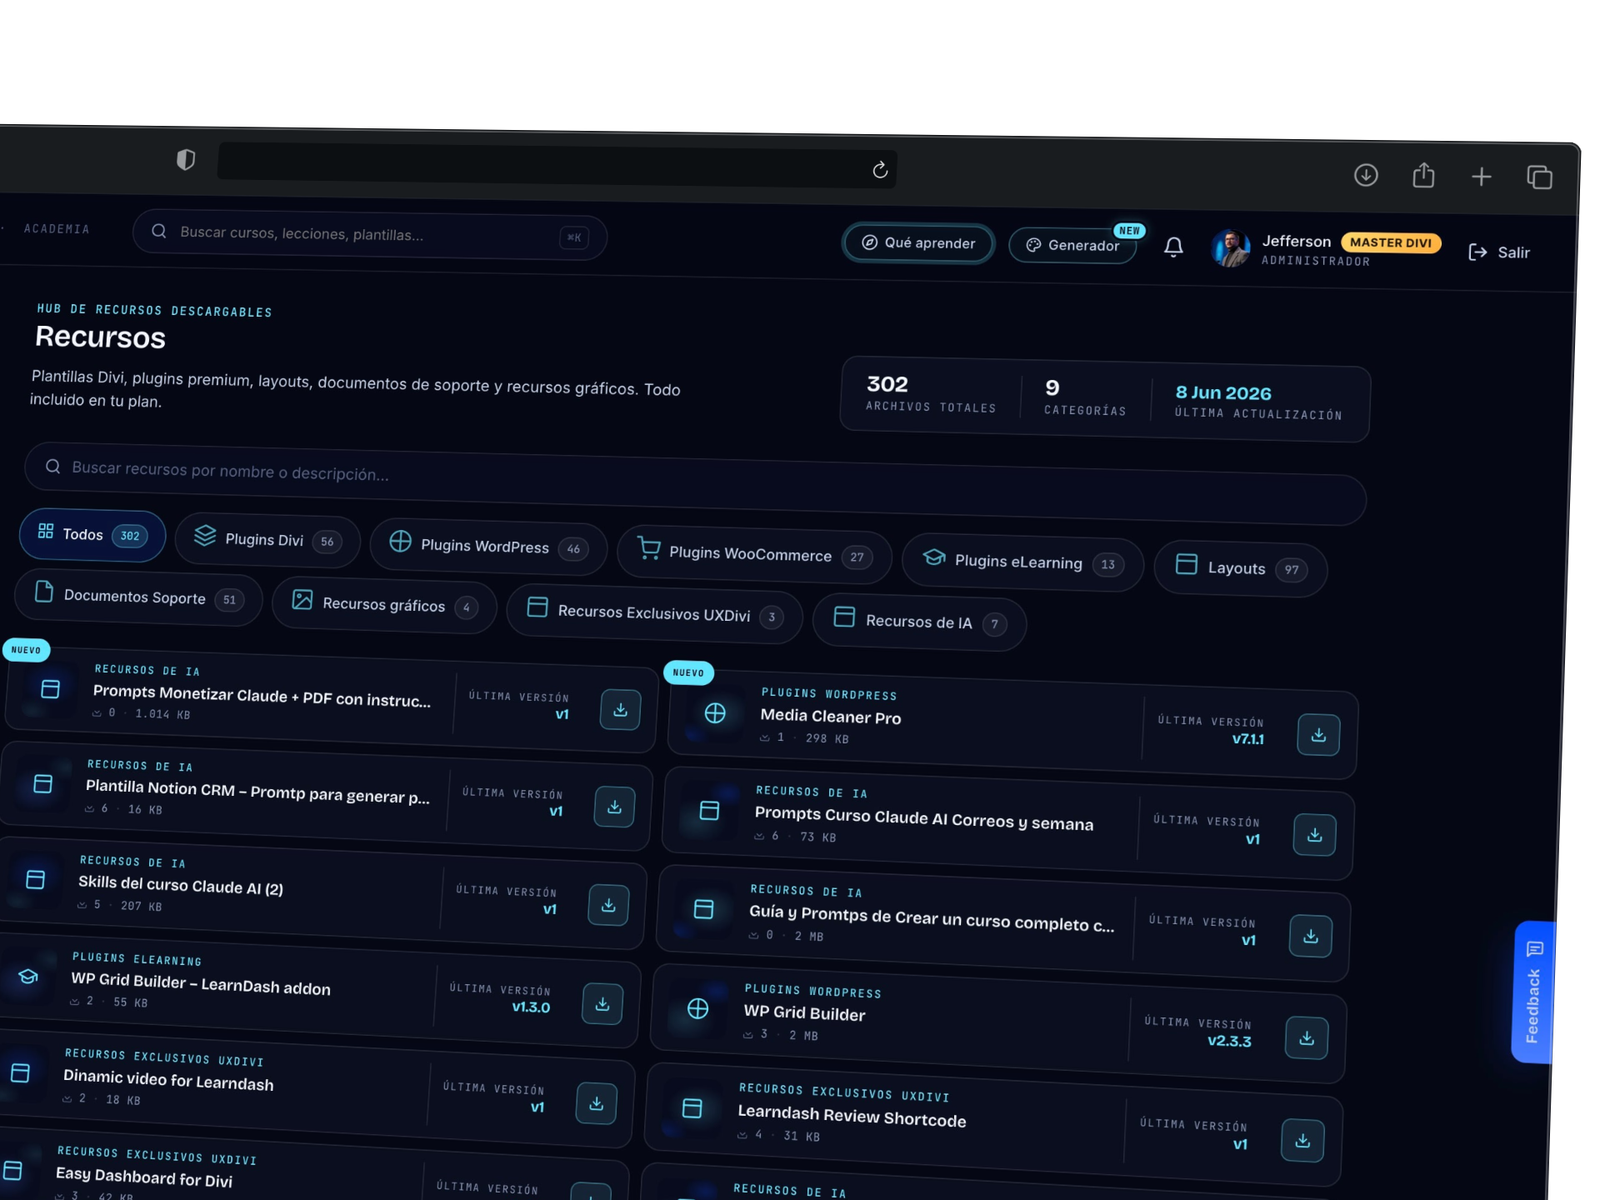The image size is (1600, 1200).
Task: Select the Todos category filter
Action: (x=93, y=535)
